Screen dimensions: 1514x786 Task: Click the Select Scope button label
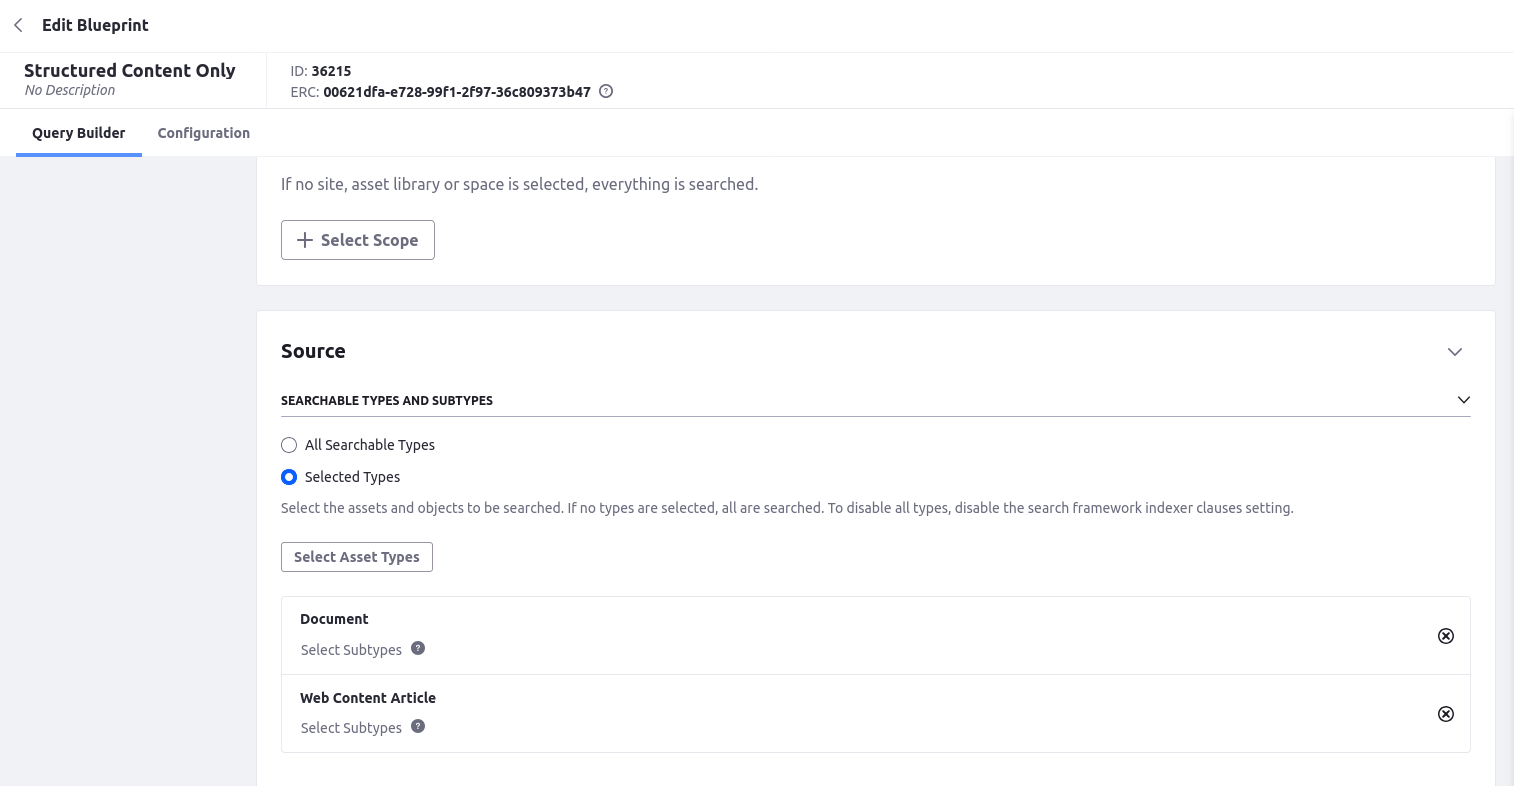pos(369,240)
